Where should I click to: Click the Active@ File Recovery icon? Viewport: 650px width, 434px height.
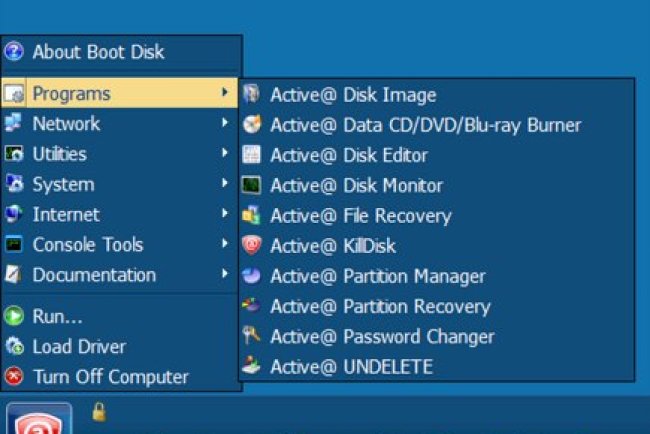(252, 215)
